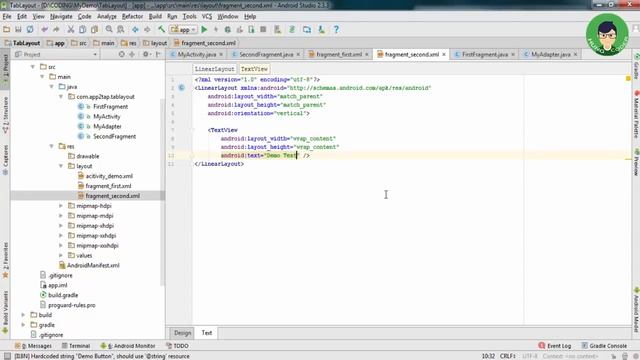The image size is (640, 360).
Task: Click the scroll-from-source target icon in Project panel
Action: (x=122, y=54)
